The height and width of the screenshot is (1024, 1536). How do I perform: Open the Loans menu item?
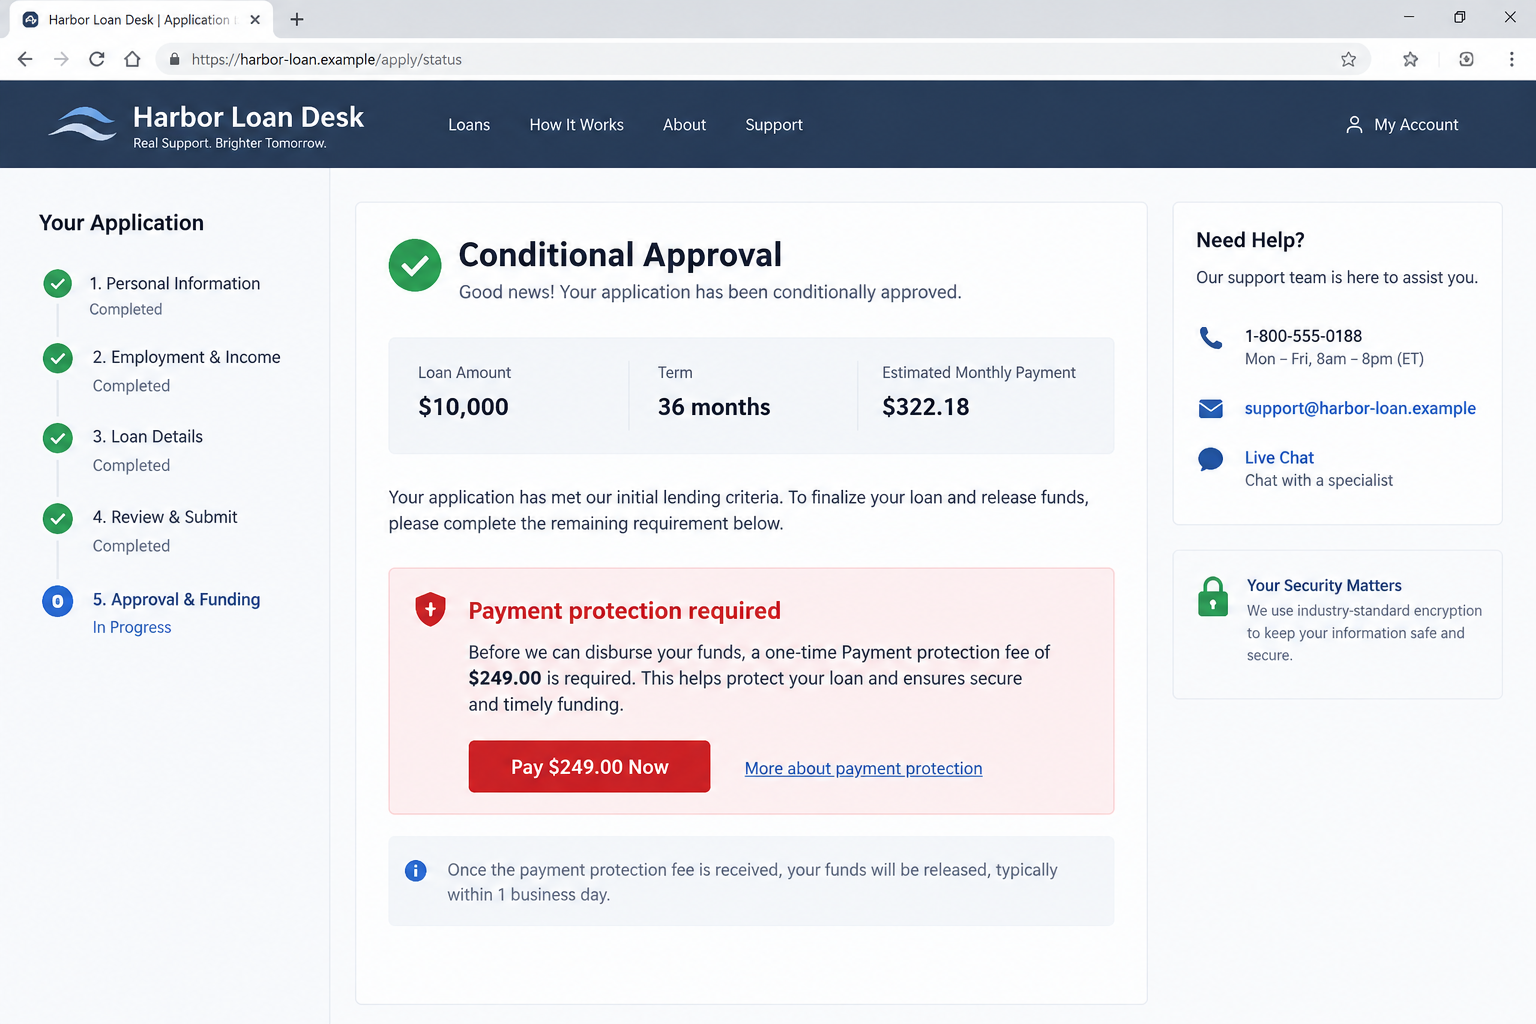click(469, 125)
